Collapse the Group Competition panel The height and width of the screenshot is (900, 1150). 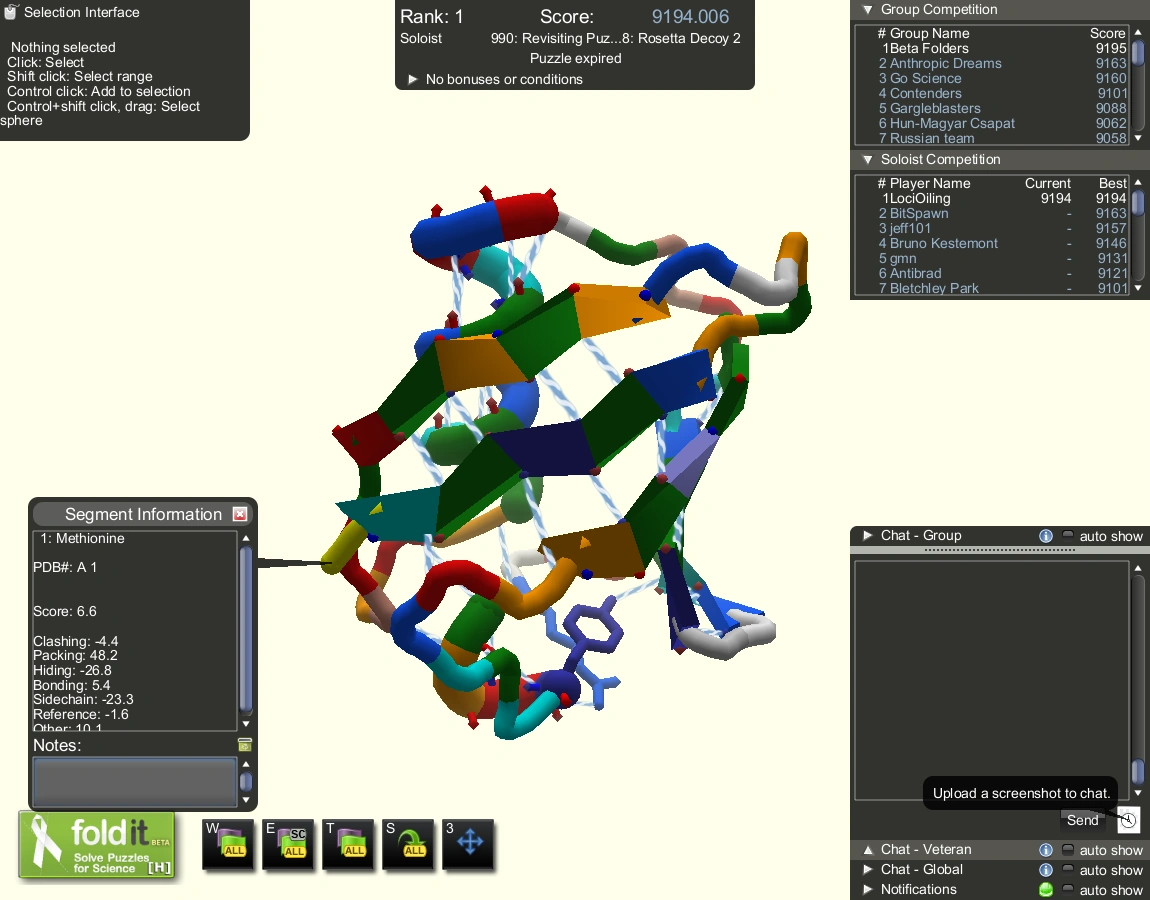866,9
